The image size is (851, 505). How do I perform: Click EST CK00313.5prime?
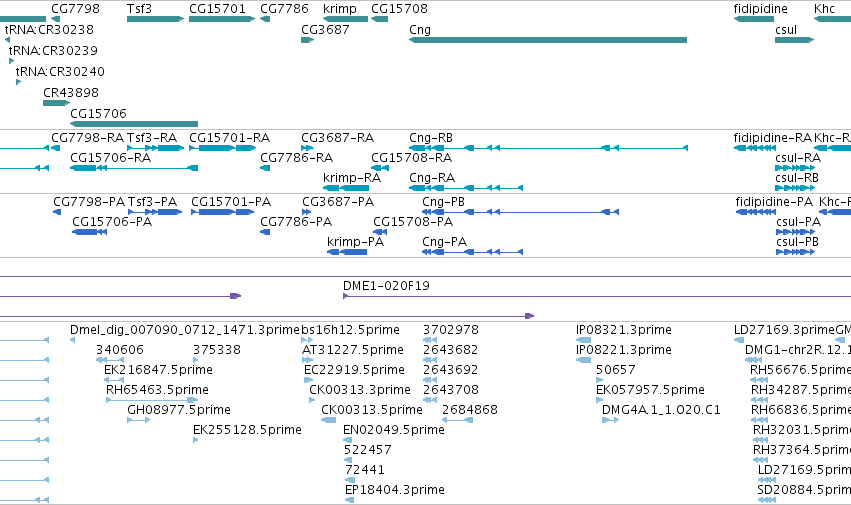[328, 420]
